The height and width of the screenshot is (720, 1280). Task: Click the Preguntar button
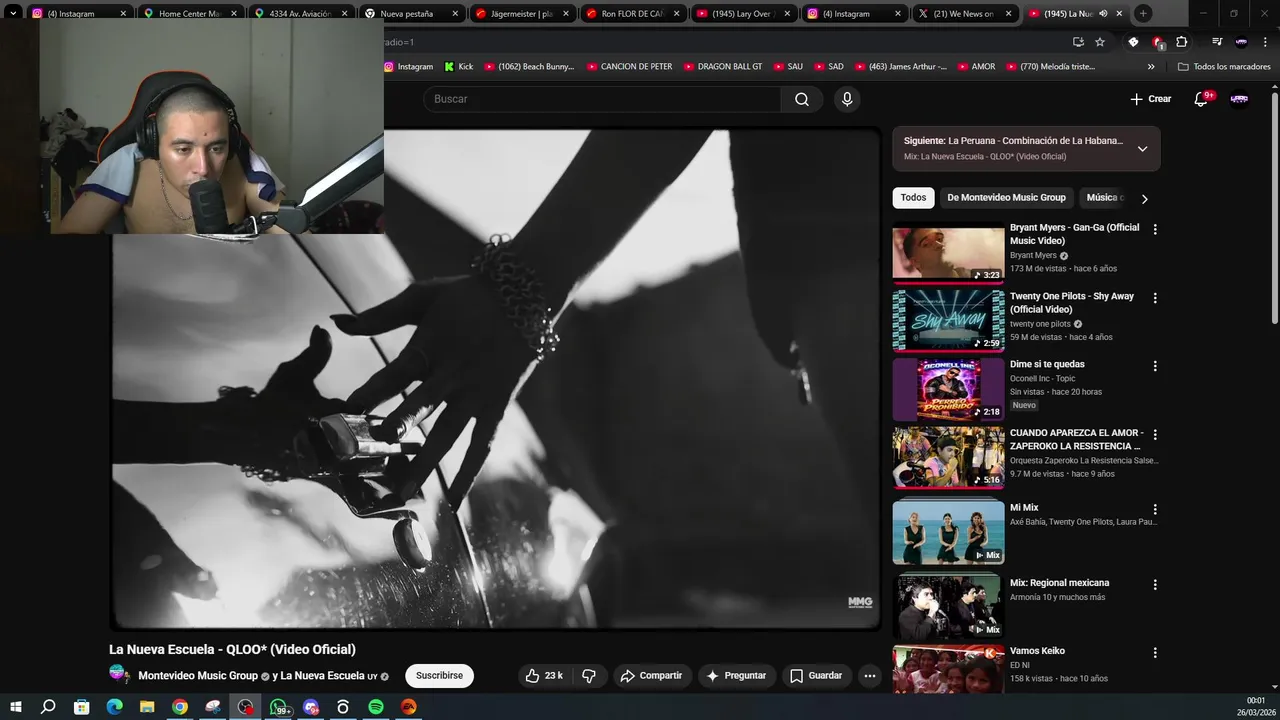736,676
